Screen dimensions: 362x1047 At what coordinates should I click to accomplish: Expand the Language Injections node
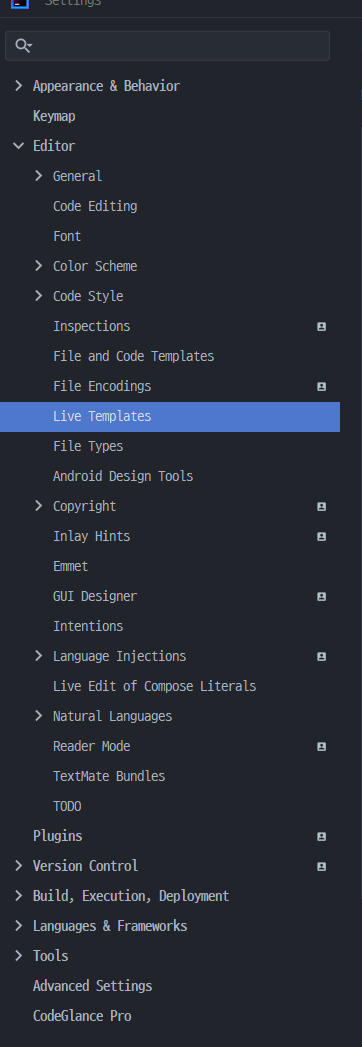39,656
